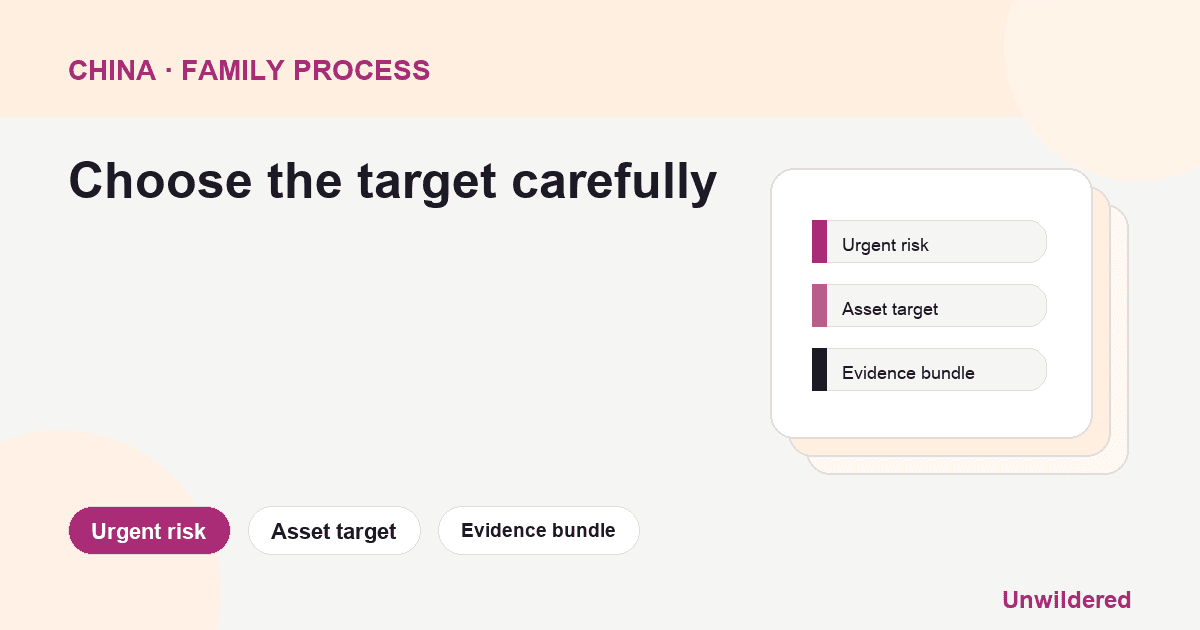This screenshot has width=1200, height=630.
Task: Pick the Evidence bundle row in card
Action: [929, 370]
